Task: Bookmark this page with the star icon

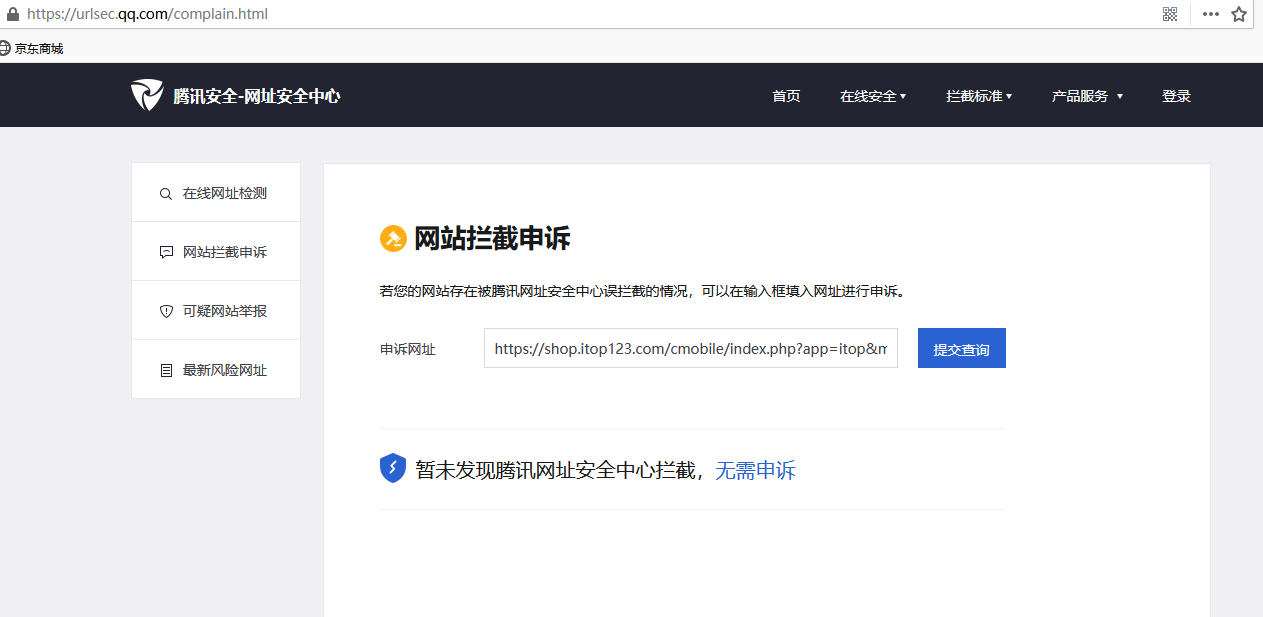Action: pyautogui.click(x=1239, y=14)
